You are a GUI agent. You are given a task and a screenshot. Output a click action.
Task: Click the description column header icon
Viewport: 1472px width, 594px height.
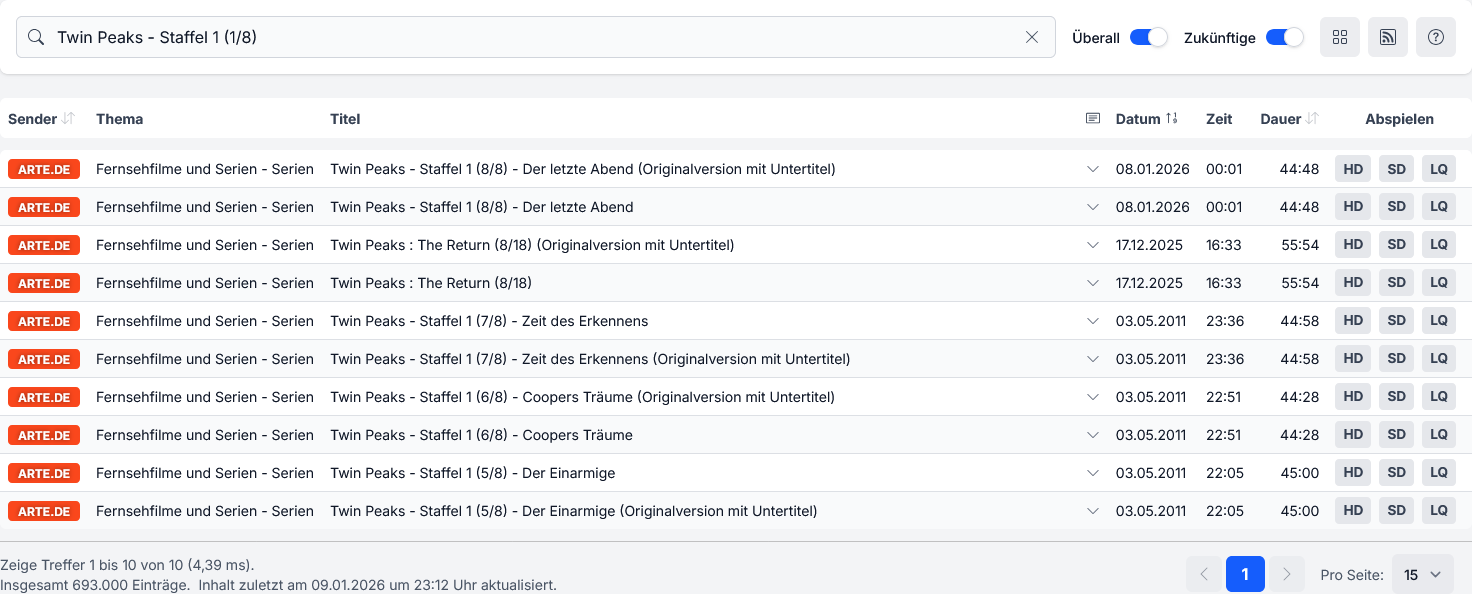(x=1093, y=119)
